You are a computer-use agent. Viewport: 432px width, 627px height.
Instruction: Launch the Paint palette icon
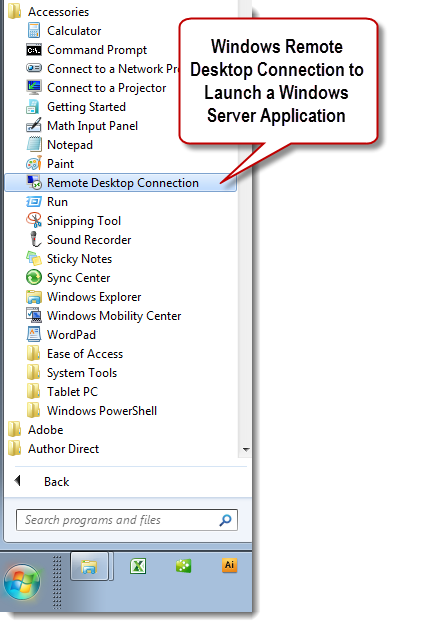point(34,163)
